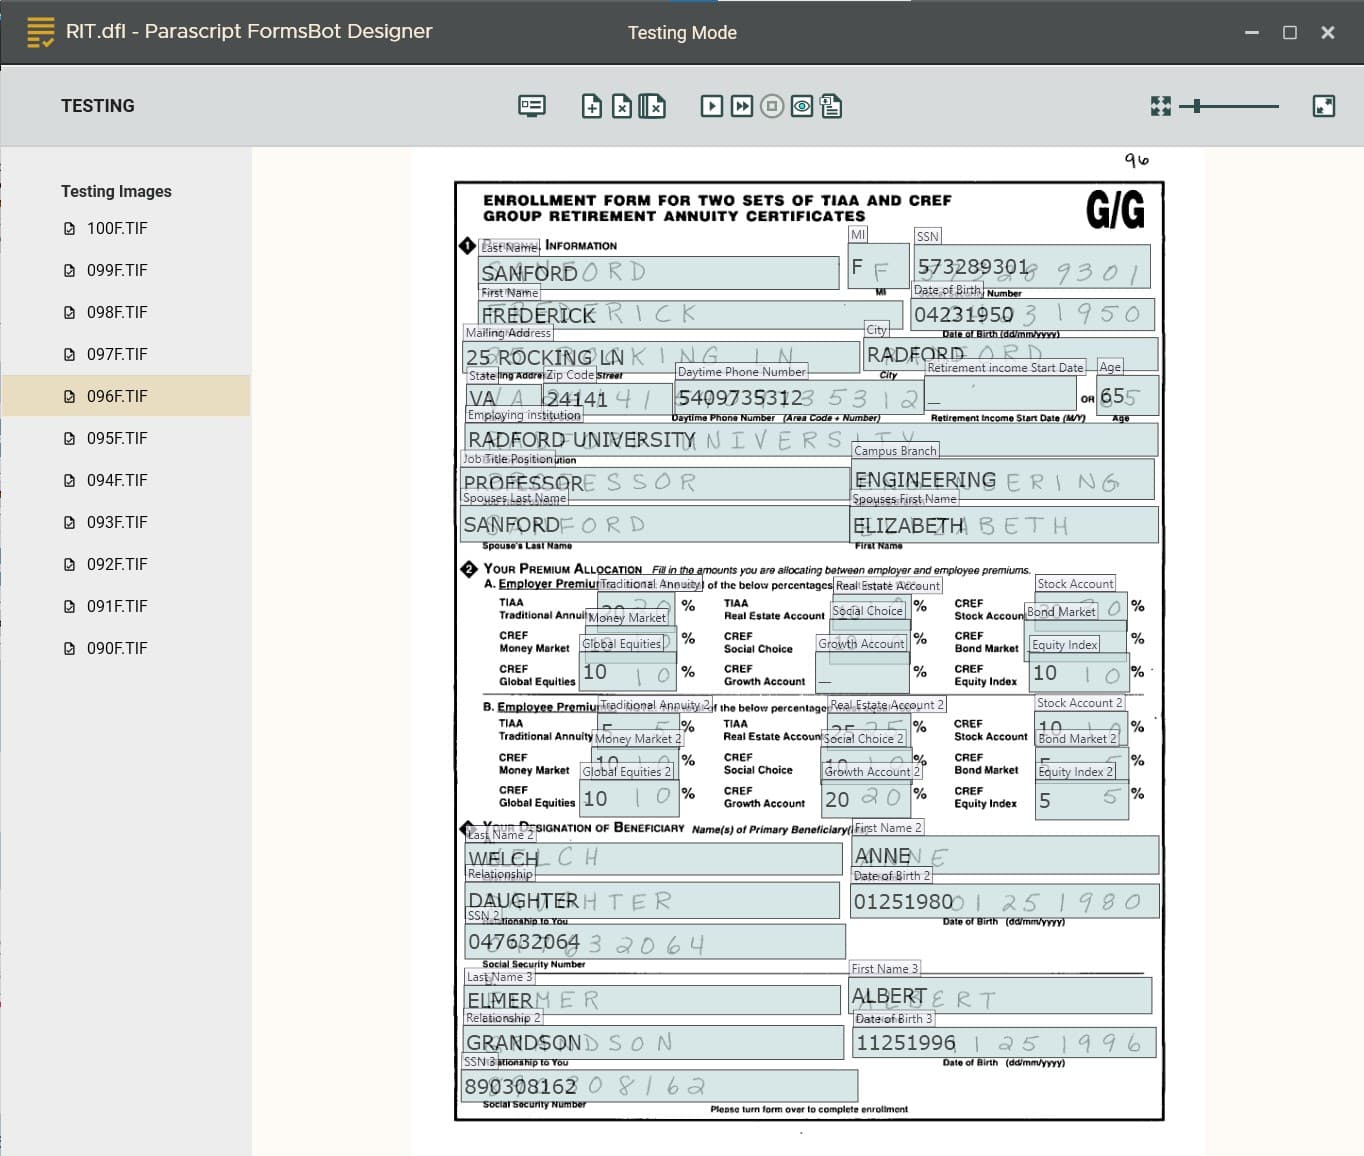Viewport: 1364px width, 1156px height.
Task: Click the First Name 2 field ANNE
Action: (x=1005, y=856)
